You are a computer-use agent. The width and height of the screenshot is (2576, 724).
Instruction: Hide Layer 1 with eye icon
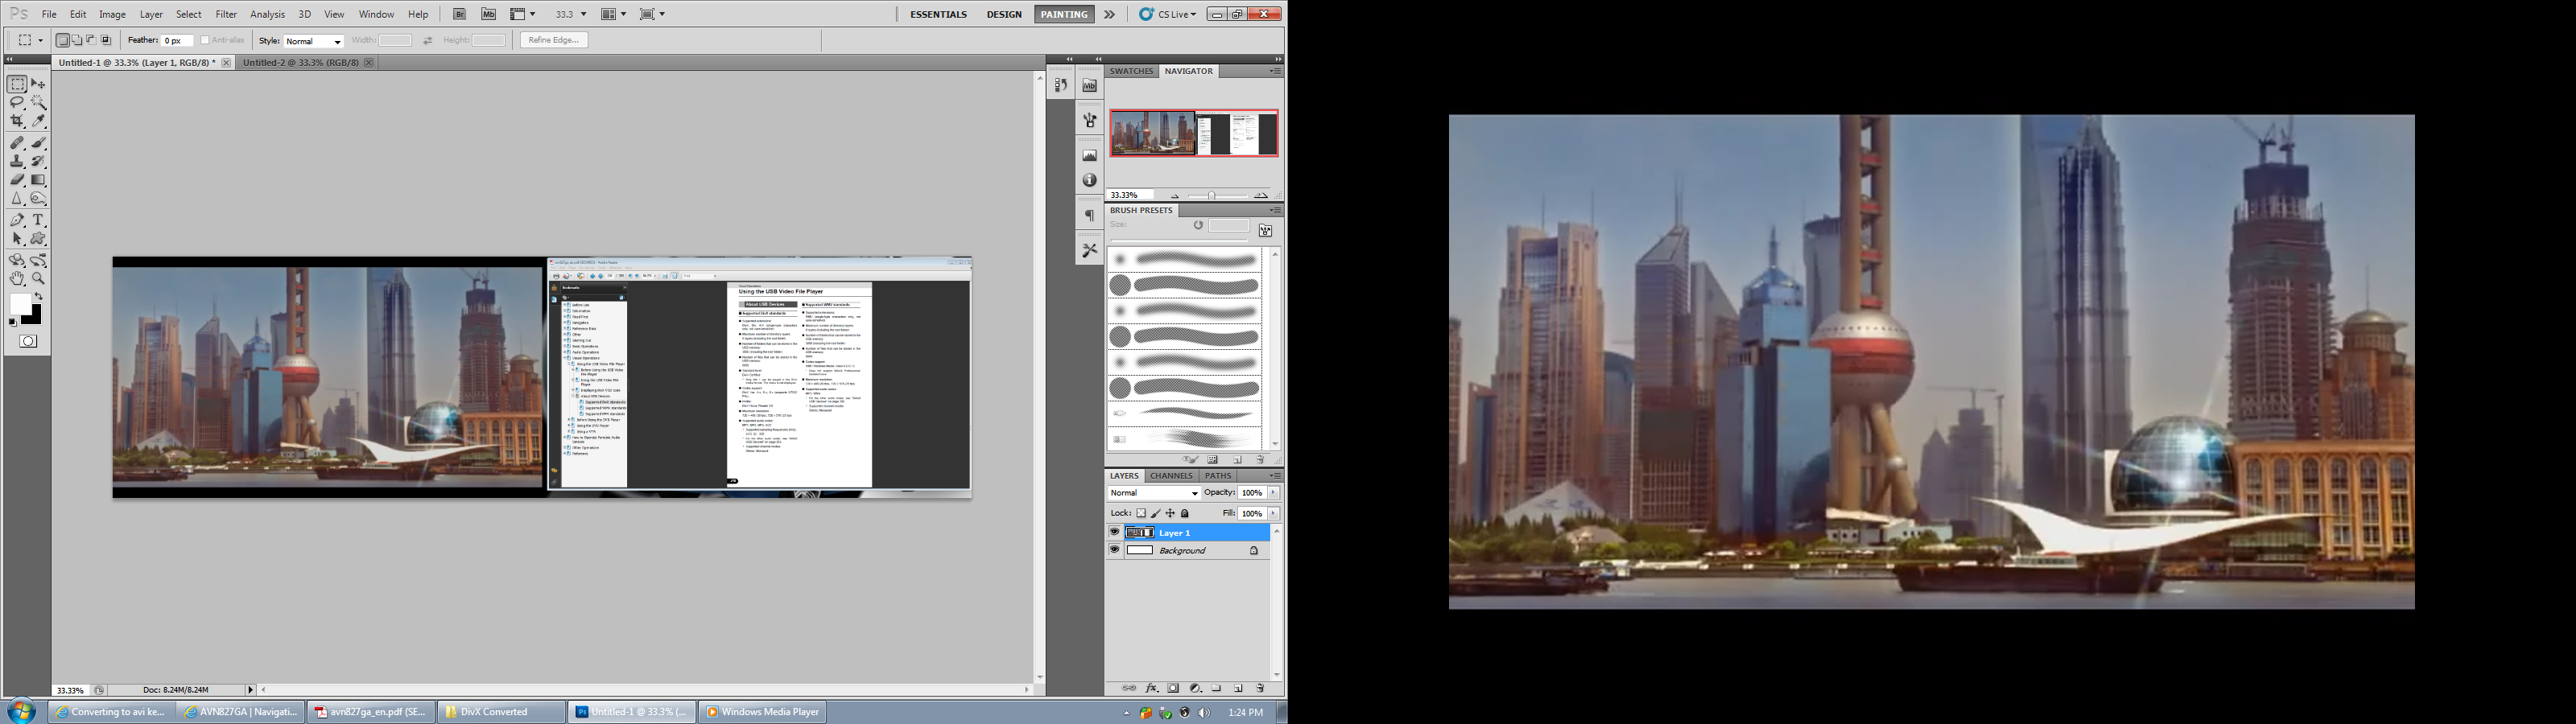pos(1114,532)
